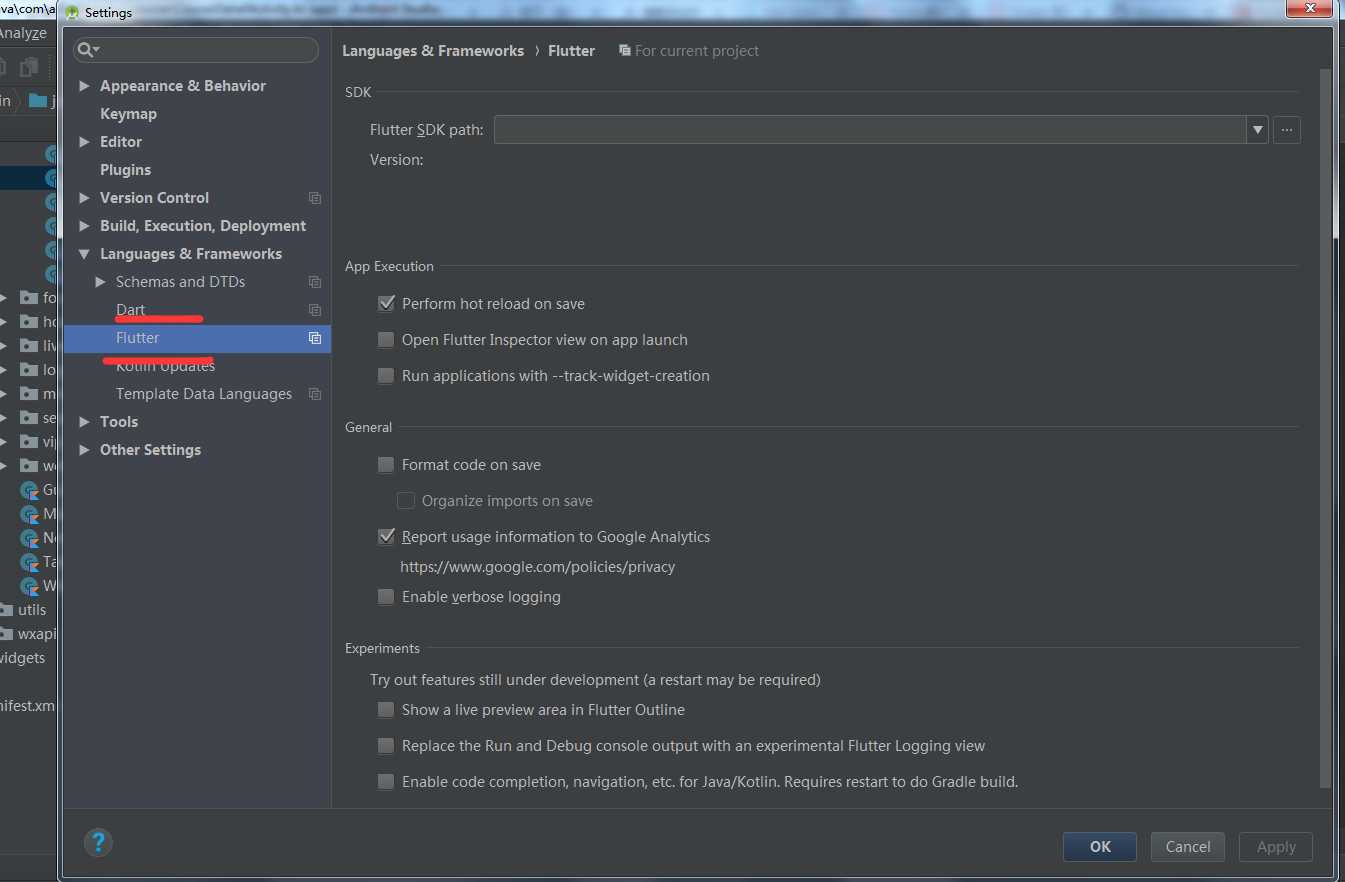Click the project-level icon beside Version Control
1345x882 pixels.
[x=315, y=198]
